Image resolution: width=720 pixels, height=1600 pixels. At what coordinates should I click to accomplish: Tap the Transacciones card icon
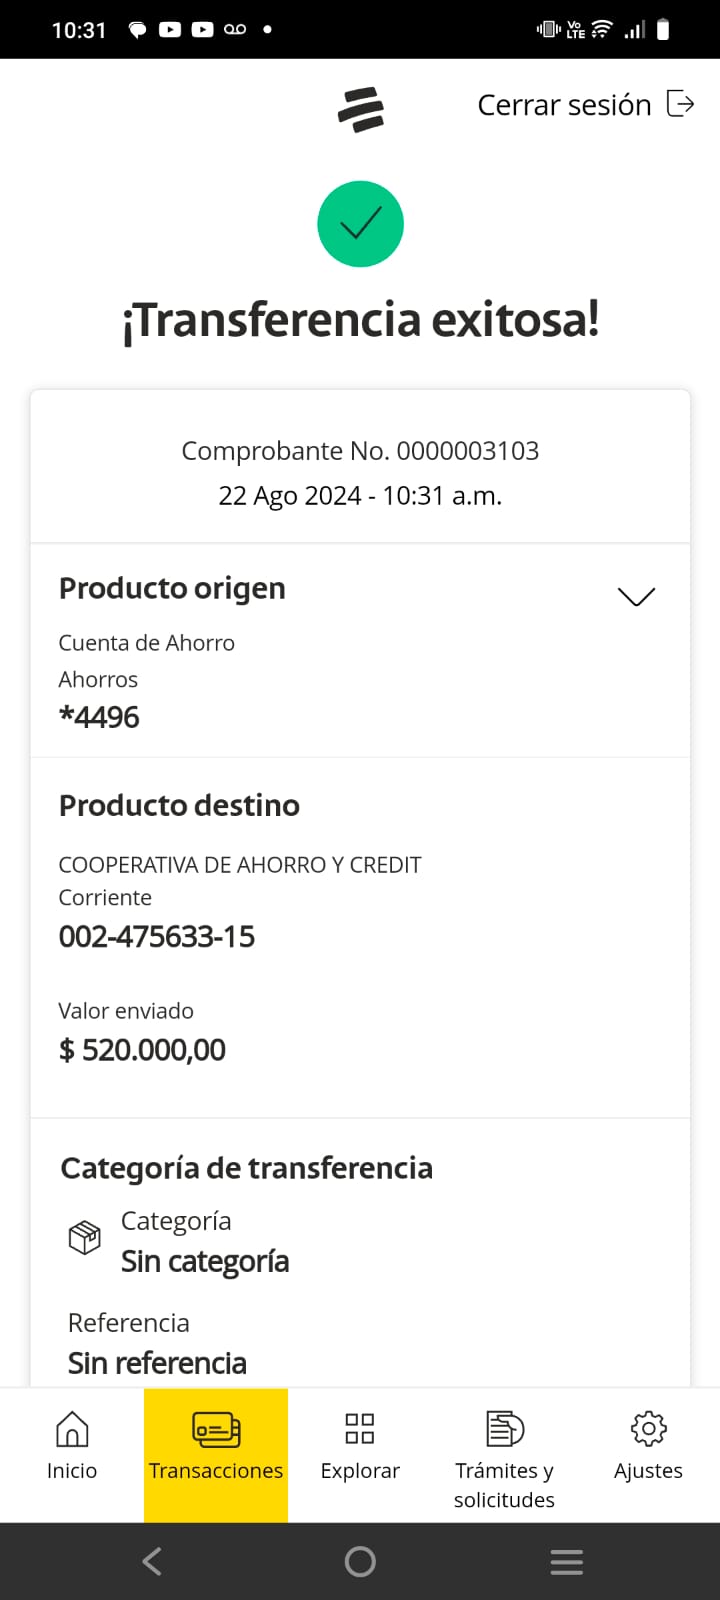click(x=216, y=1429)
